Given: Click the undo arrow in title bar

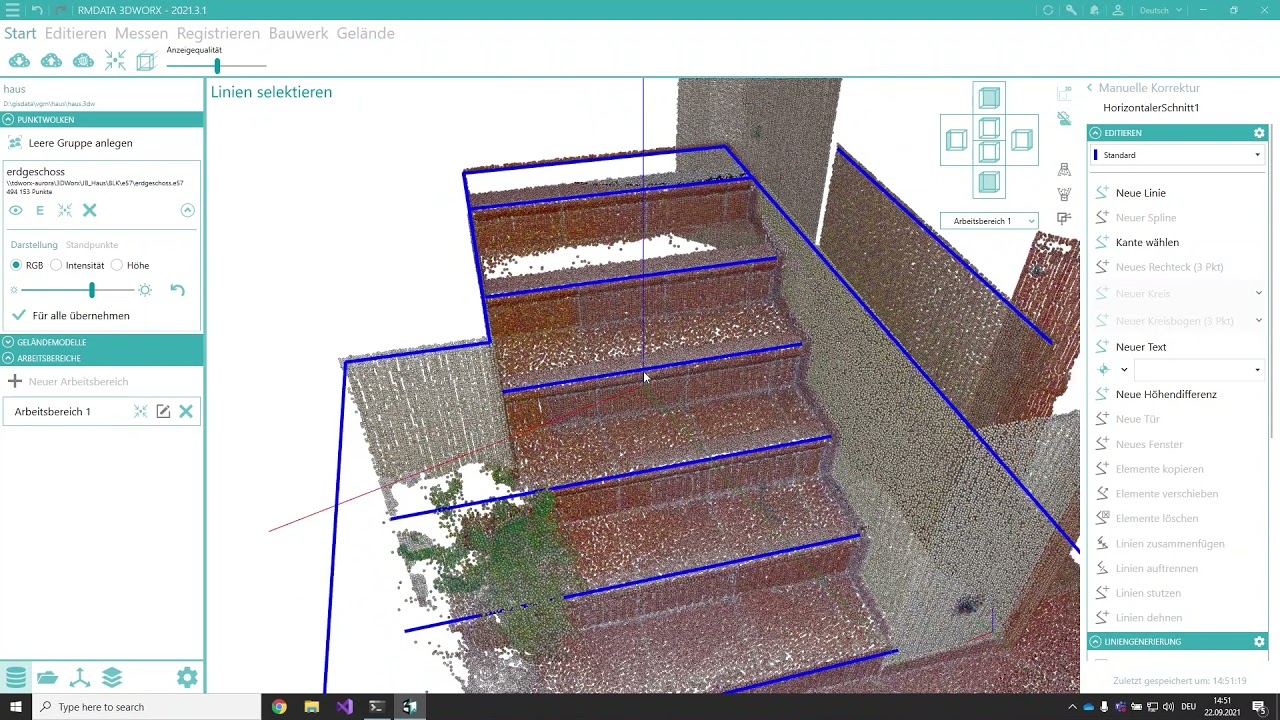Looking at the screenshot, I should (37, 10).
